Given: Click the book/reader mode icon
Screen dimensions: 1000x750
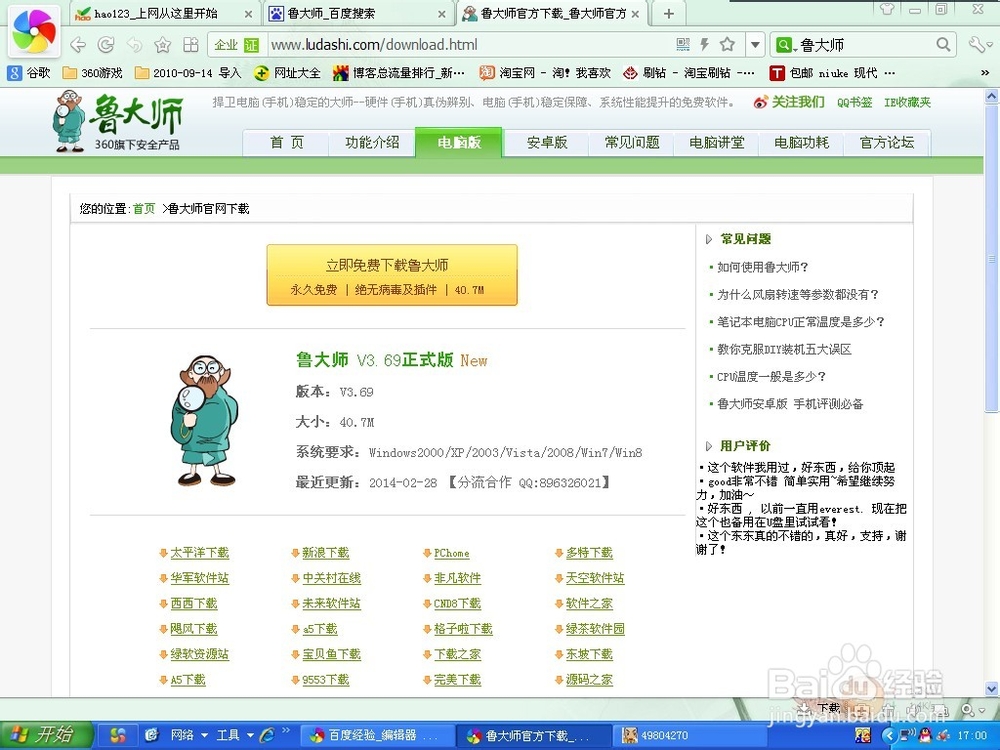Looking at the screenshot, I should tap(191, 45).
